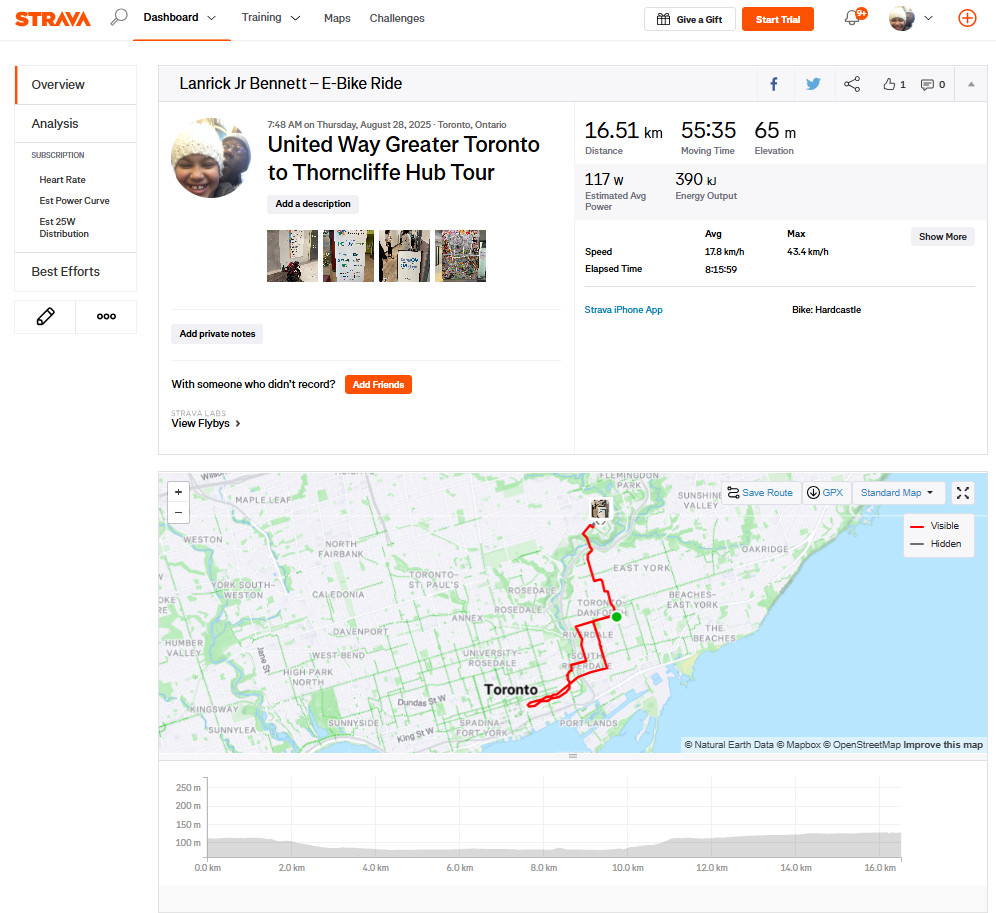
Task: Click green start point on map
Action: click(616, 616)
